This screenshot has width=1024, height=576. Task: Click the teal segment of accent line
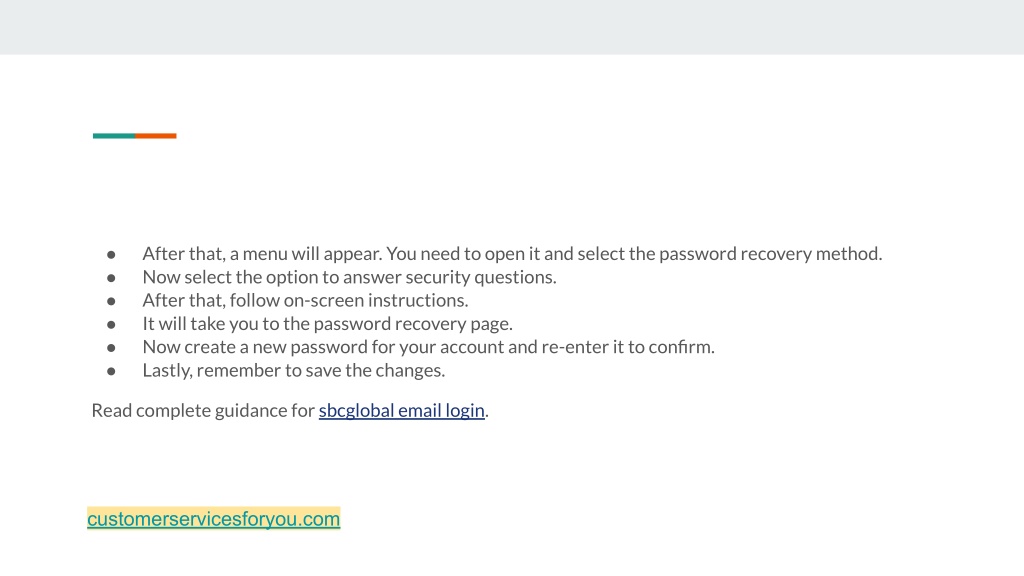coord(114,136)
